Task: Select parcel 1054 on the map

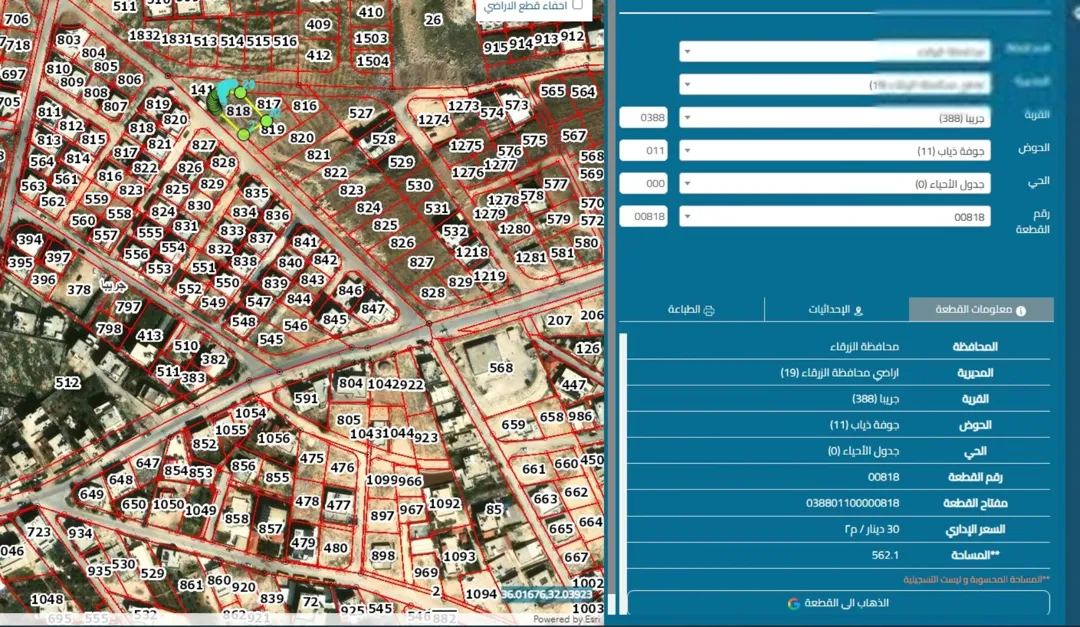Action: [x=251, y=413]
